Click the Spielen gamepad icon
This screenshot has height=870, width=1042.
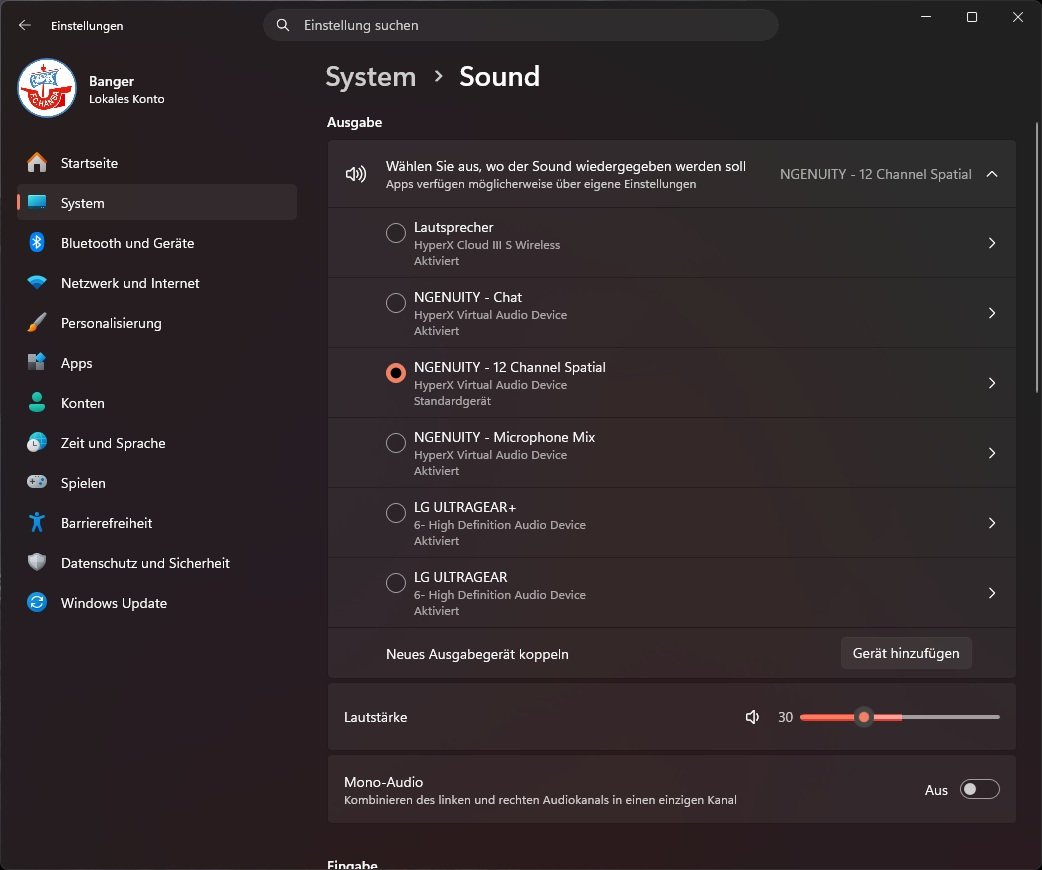point(37,482)
